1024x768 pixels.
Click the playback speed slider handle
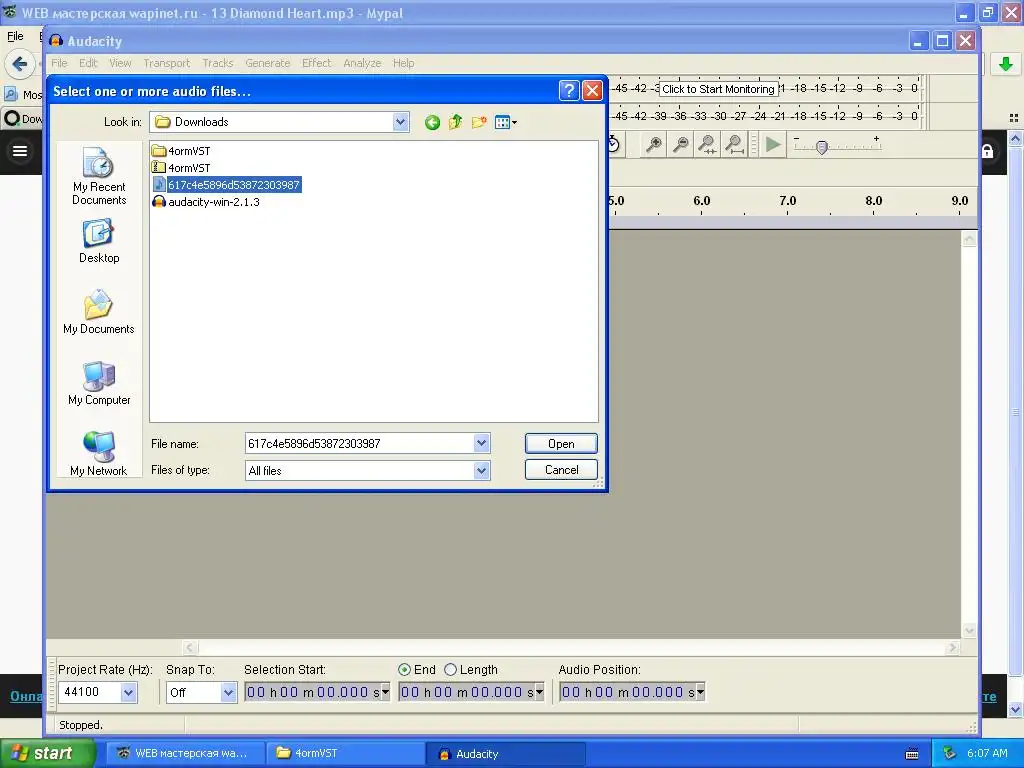(822, 147)
